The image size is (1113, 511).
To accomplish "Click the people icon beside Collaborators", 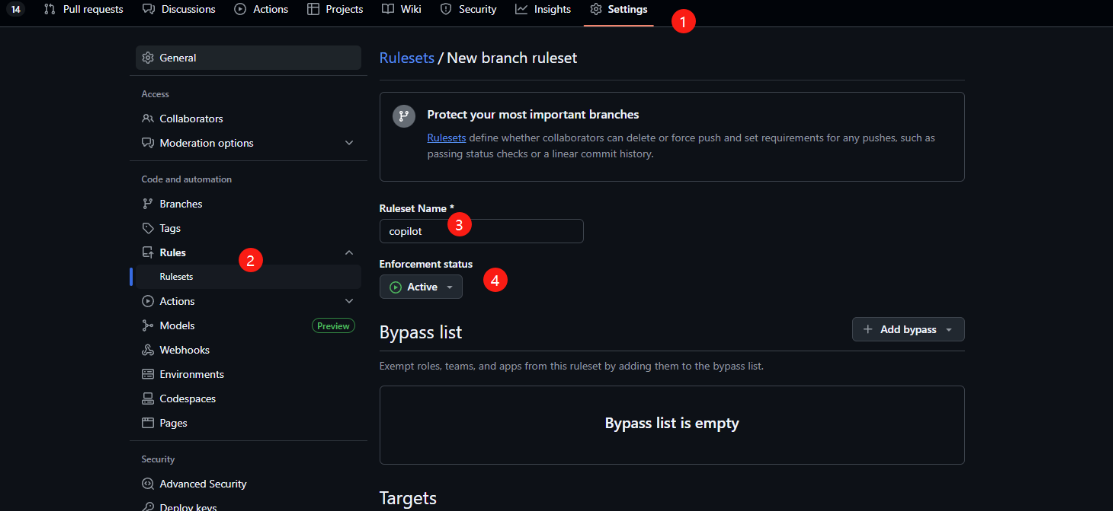I will point(148,119).
